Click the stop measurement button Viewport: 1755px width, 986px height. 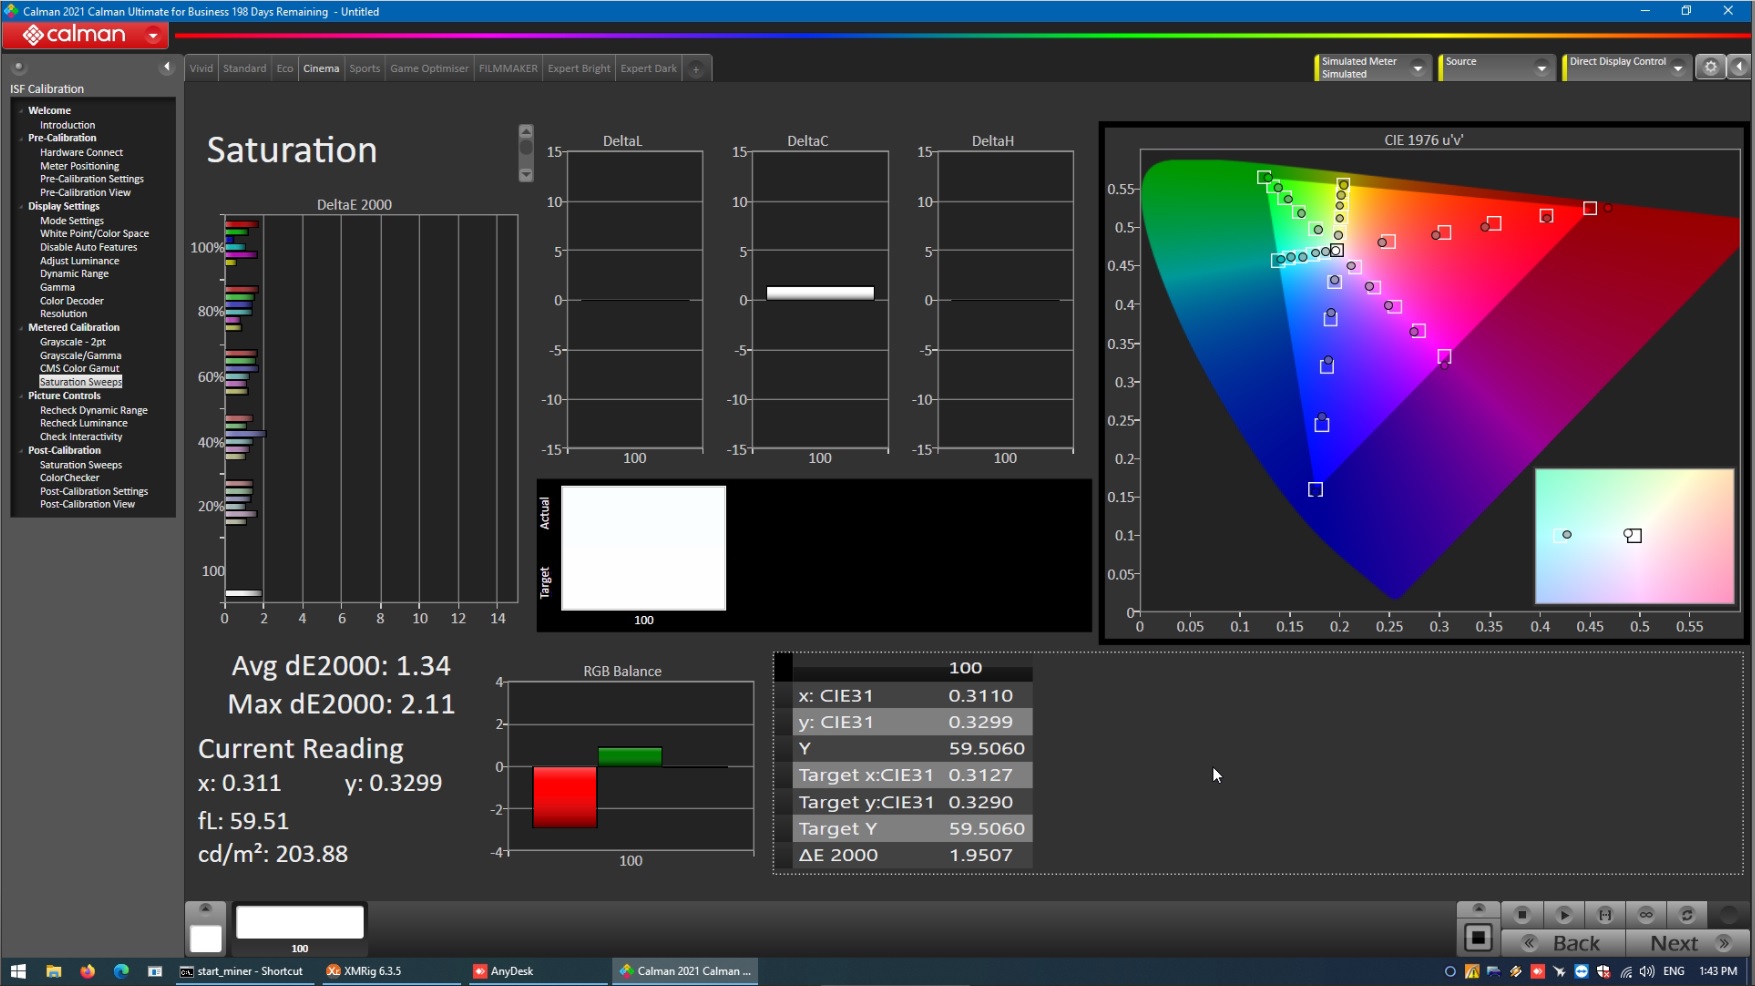click(1522, 915)
